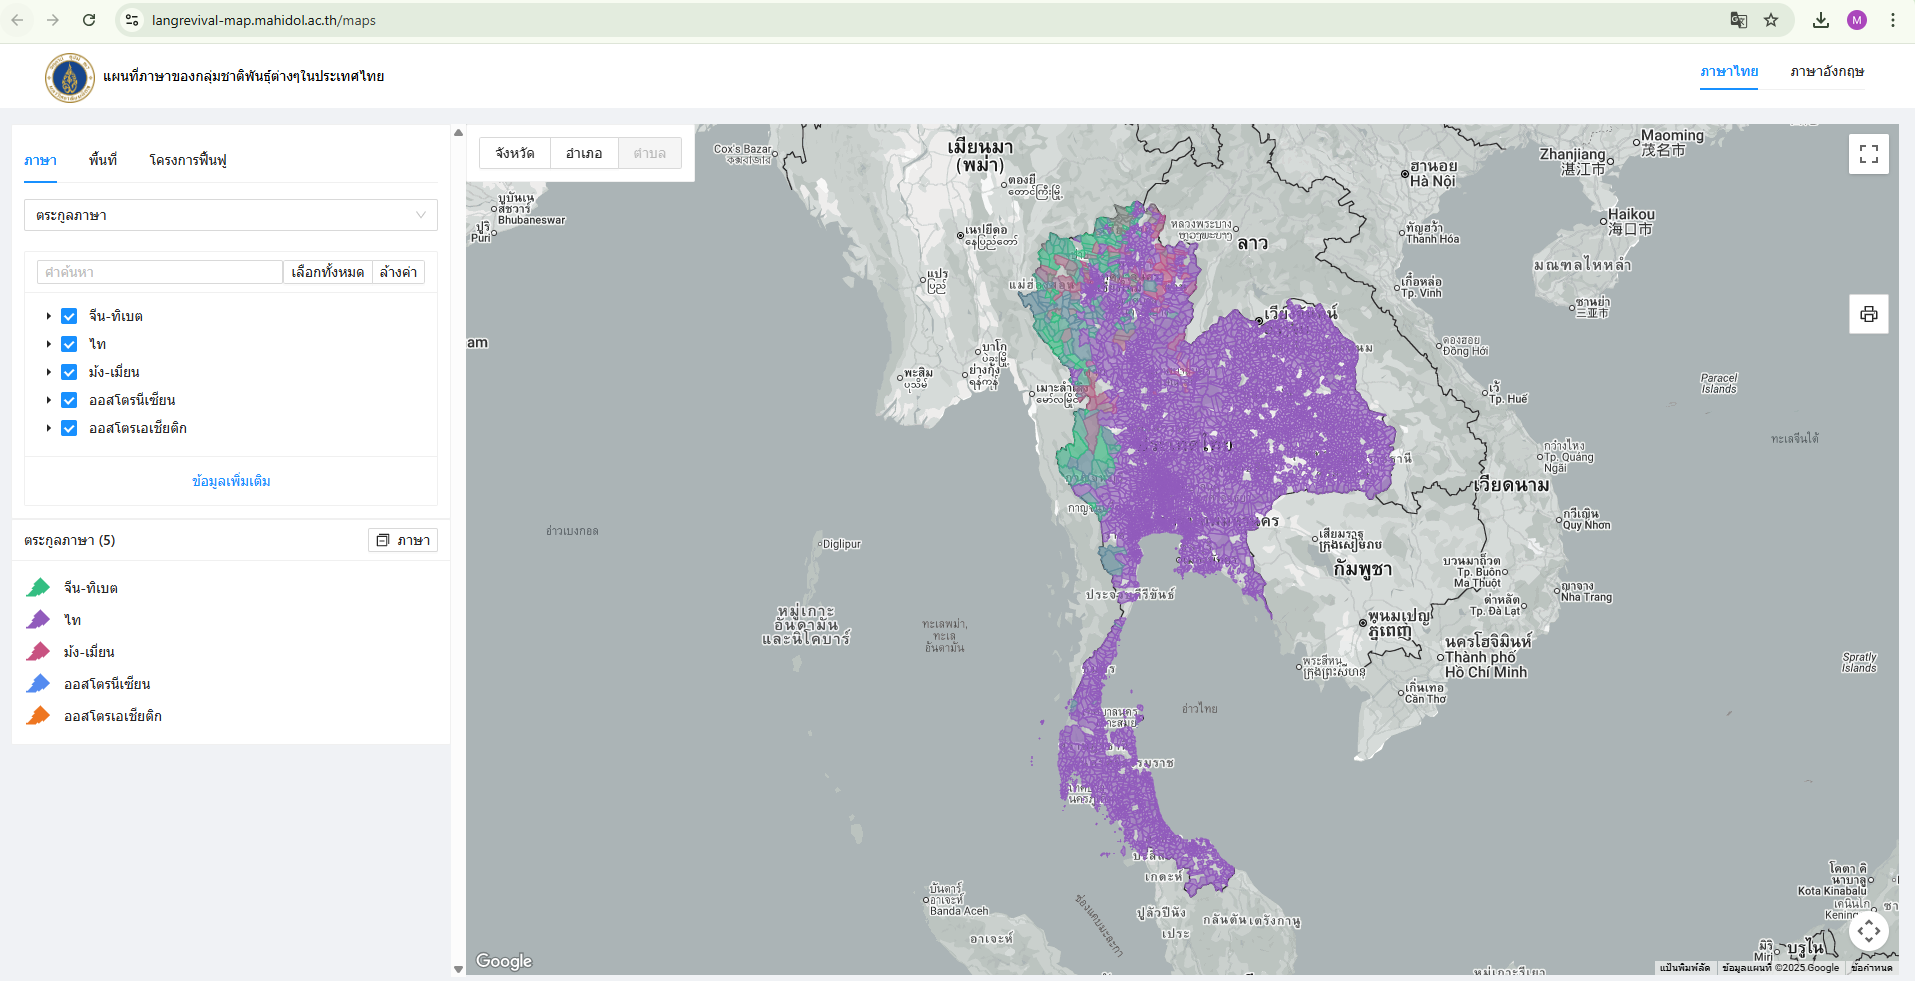Viewport: 1915px width, 981px height.
Task: Click the ค้นหา search input field
Action: coord(160,272)
